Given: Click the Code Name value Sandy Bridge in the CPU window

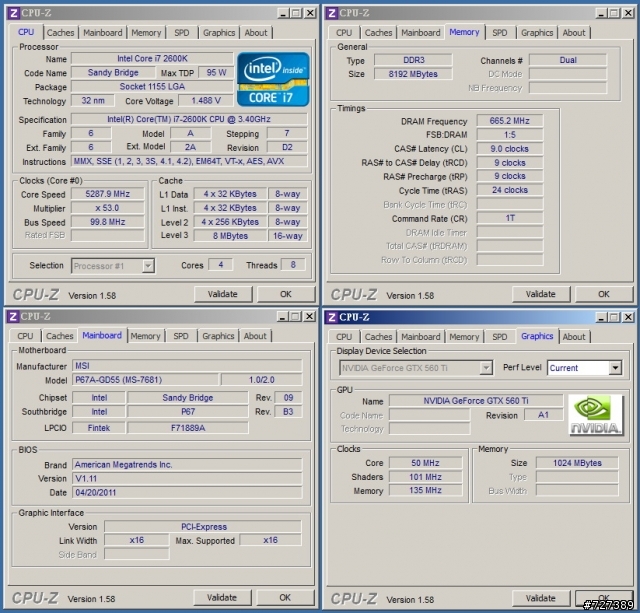Looking at the screenshot, I should click(x=113, y=73).
